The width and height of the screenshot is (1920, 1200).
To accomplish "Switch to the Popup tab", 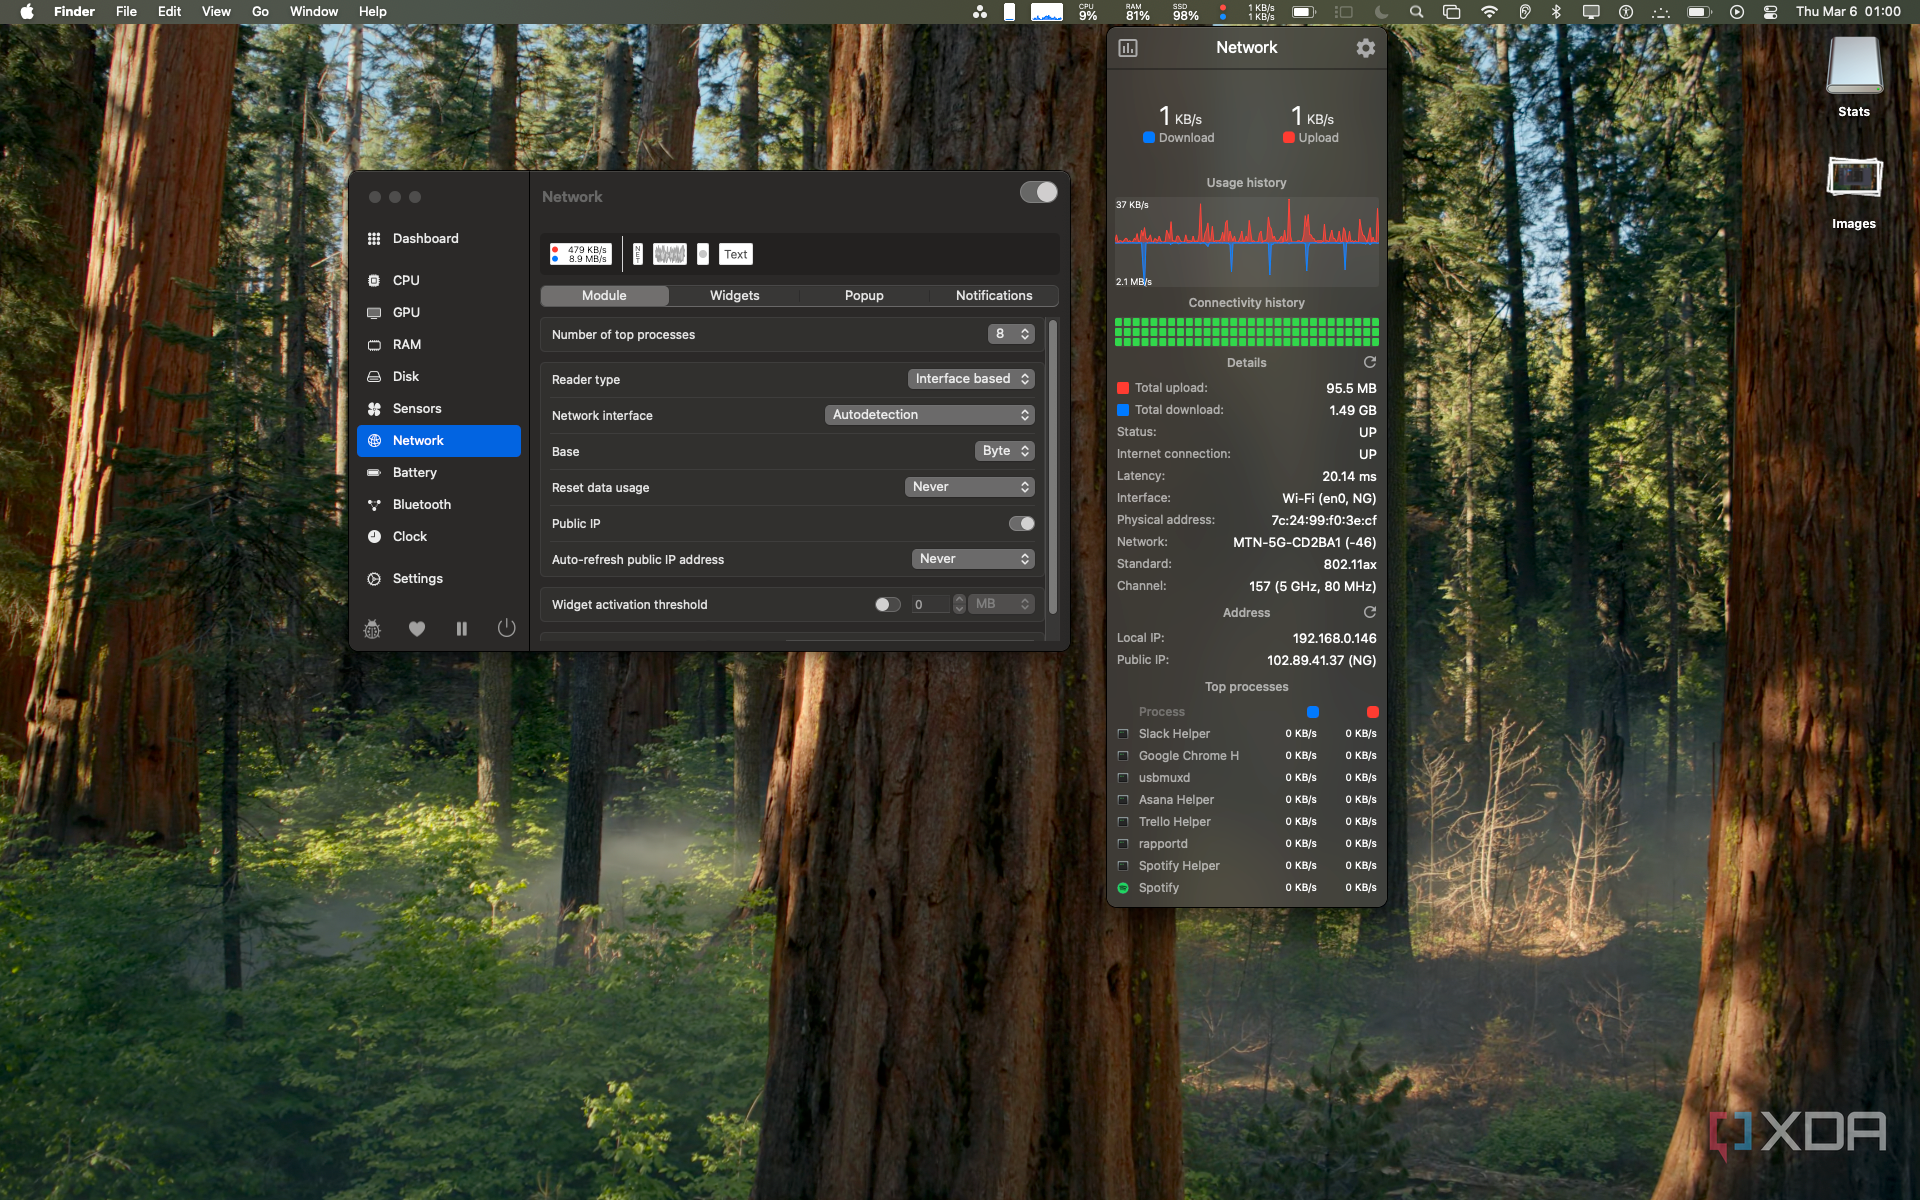I will pyautogui.click(x=864, y=296).
